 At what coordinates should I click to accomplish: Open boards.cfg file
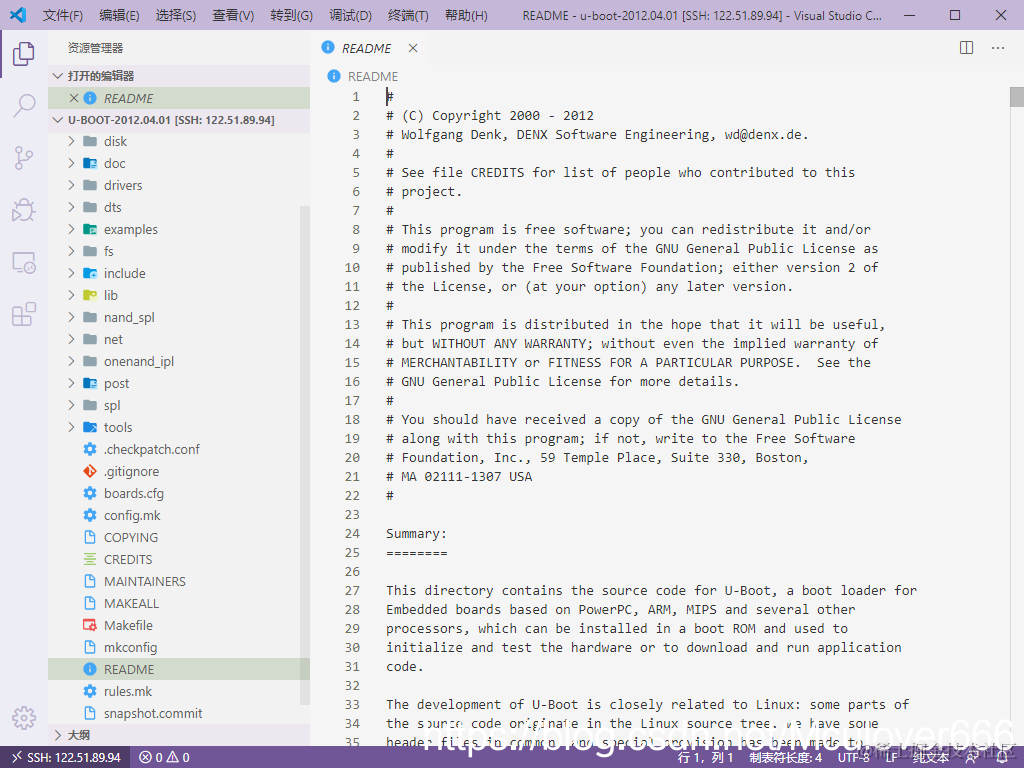coord(134,494)
